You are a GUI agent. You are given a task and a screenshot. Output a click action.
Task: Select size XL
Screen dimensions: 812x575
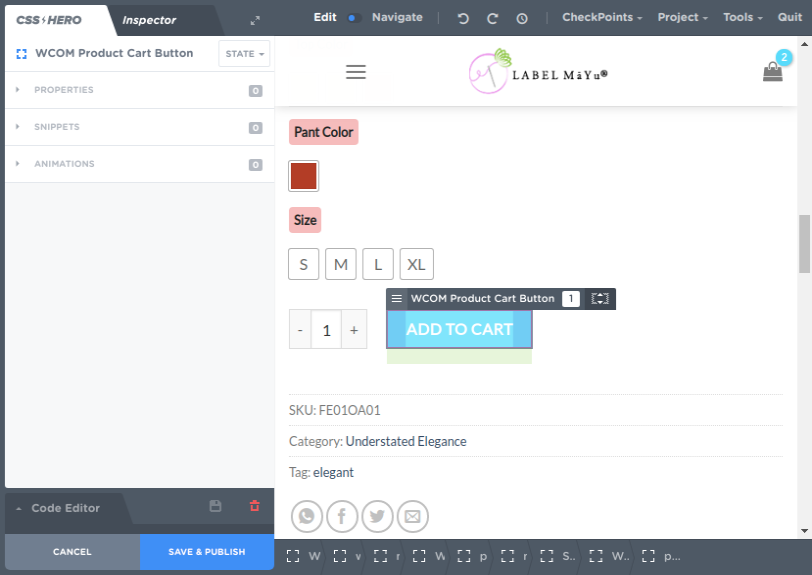[416, 264]
